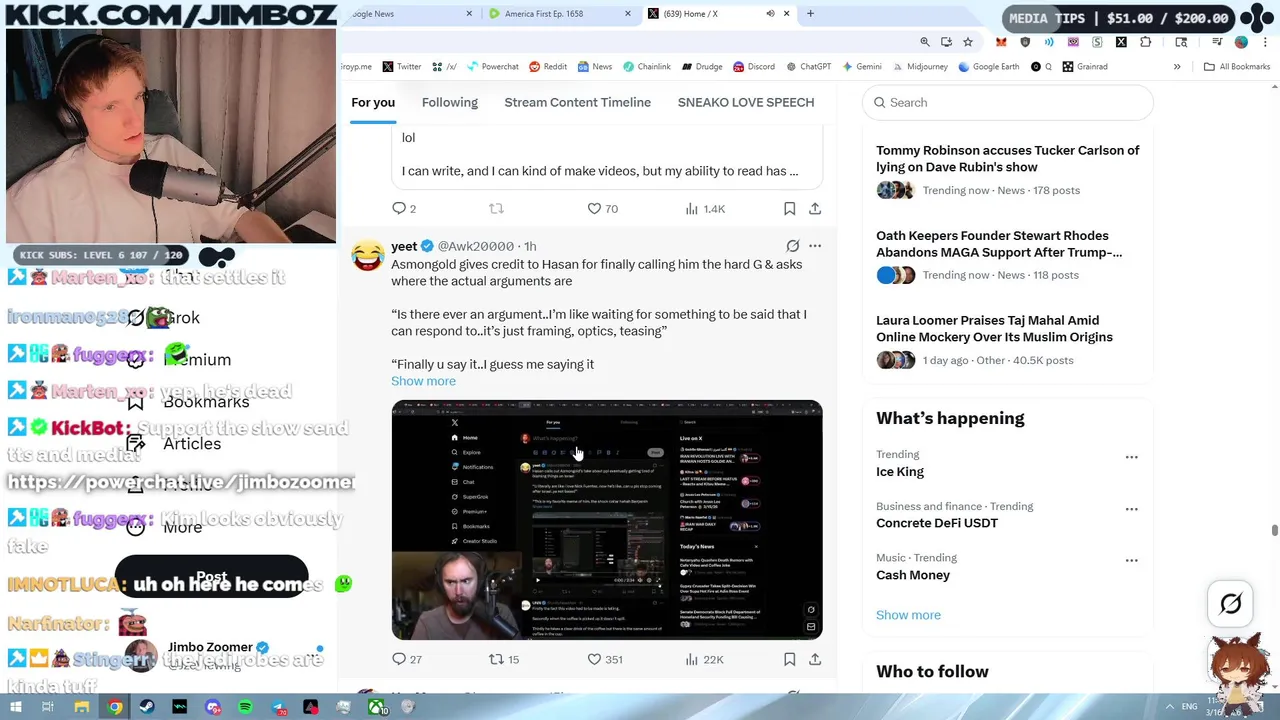Repost the yeet post showing 15 reposts
1280x720 pixels.
[504, 659]
